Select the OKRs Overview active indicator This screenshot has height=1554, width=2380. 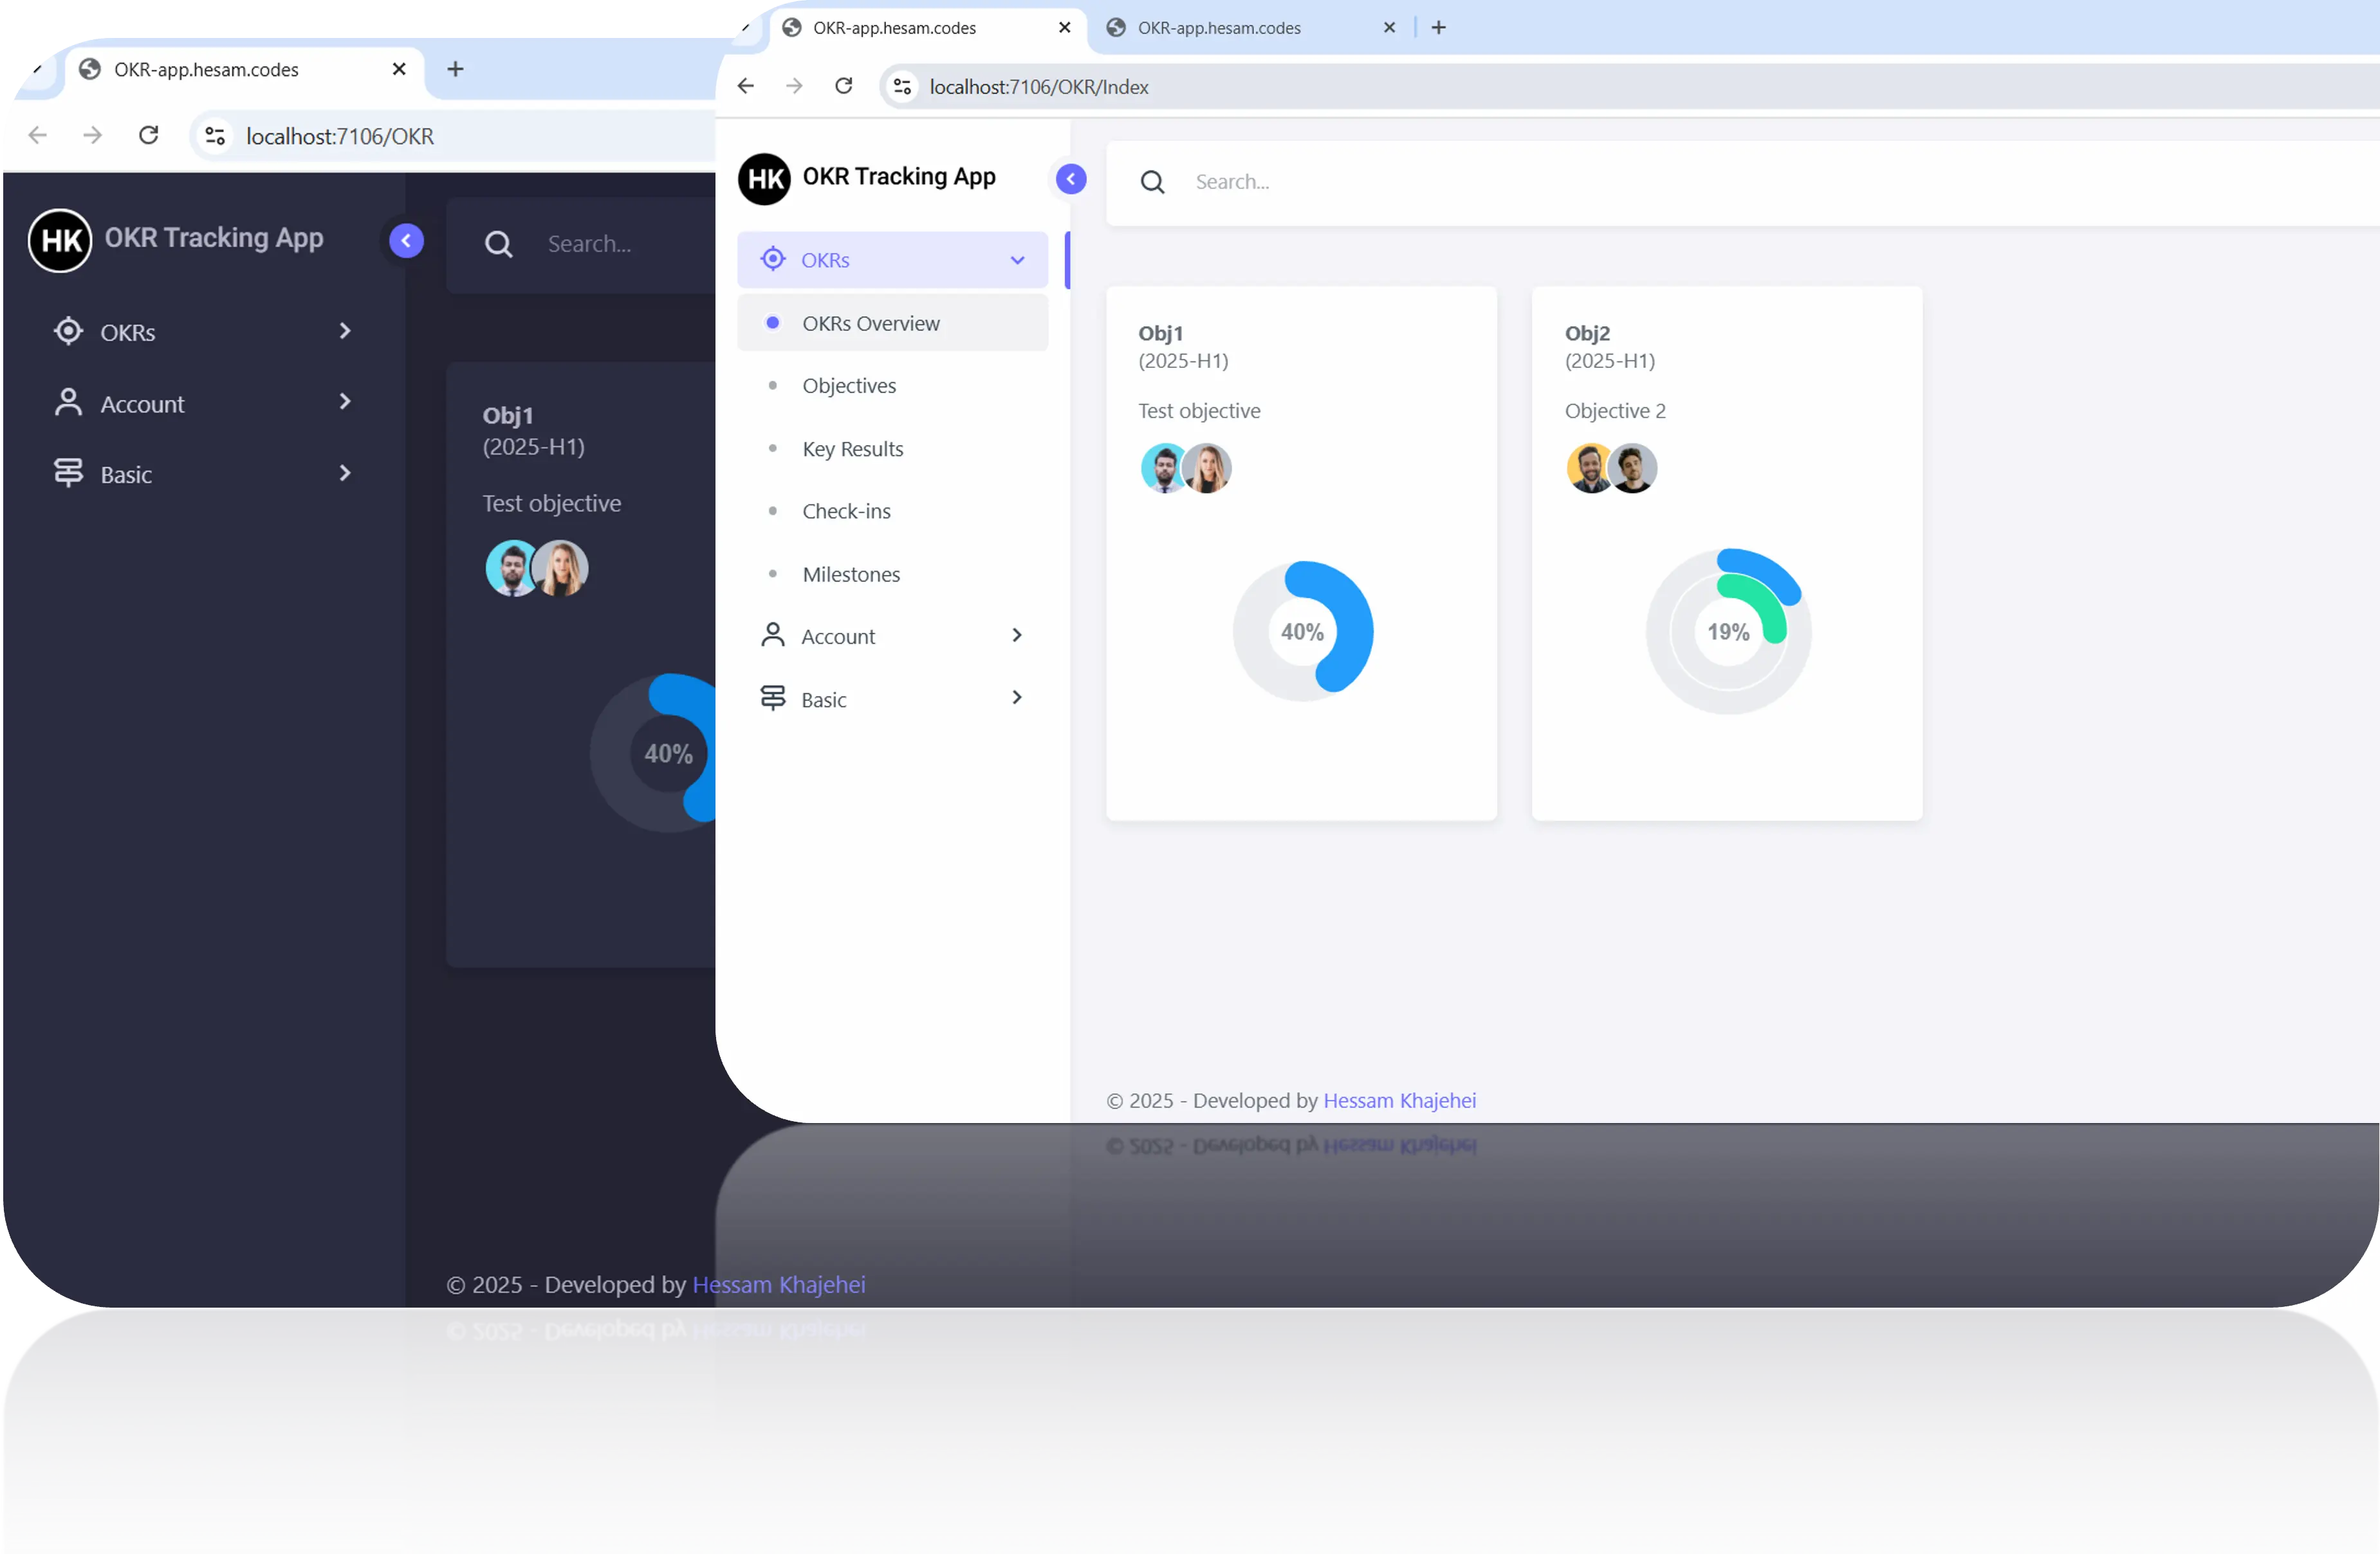[773, 322]
